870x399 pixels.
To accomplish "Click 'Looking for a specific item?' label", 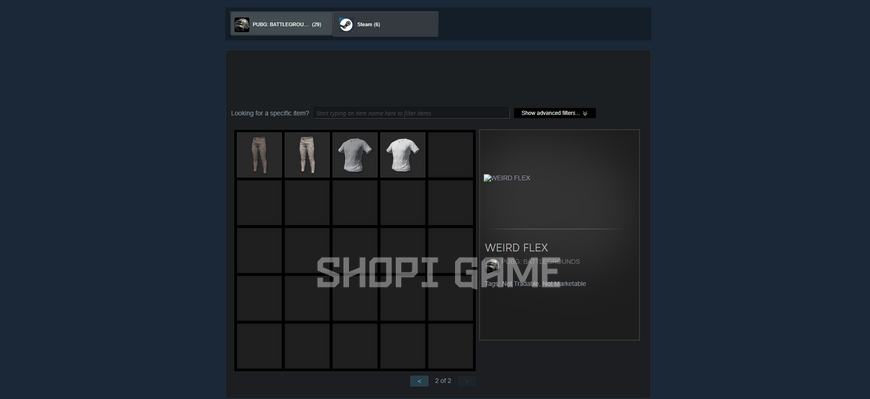I will (x=270, y=113).
